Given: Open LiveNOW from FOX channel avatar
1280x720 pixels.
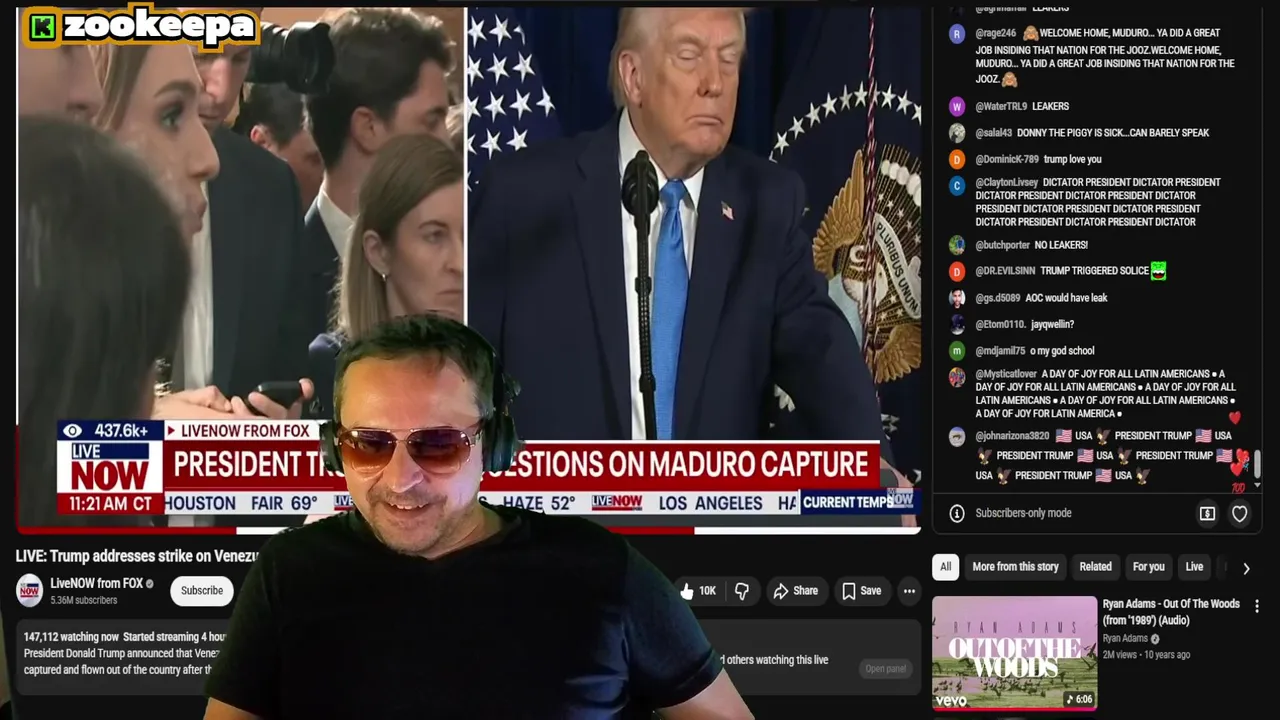Looking at the screenshot, I should pyautogui.click(x=29, y=590).
